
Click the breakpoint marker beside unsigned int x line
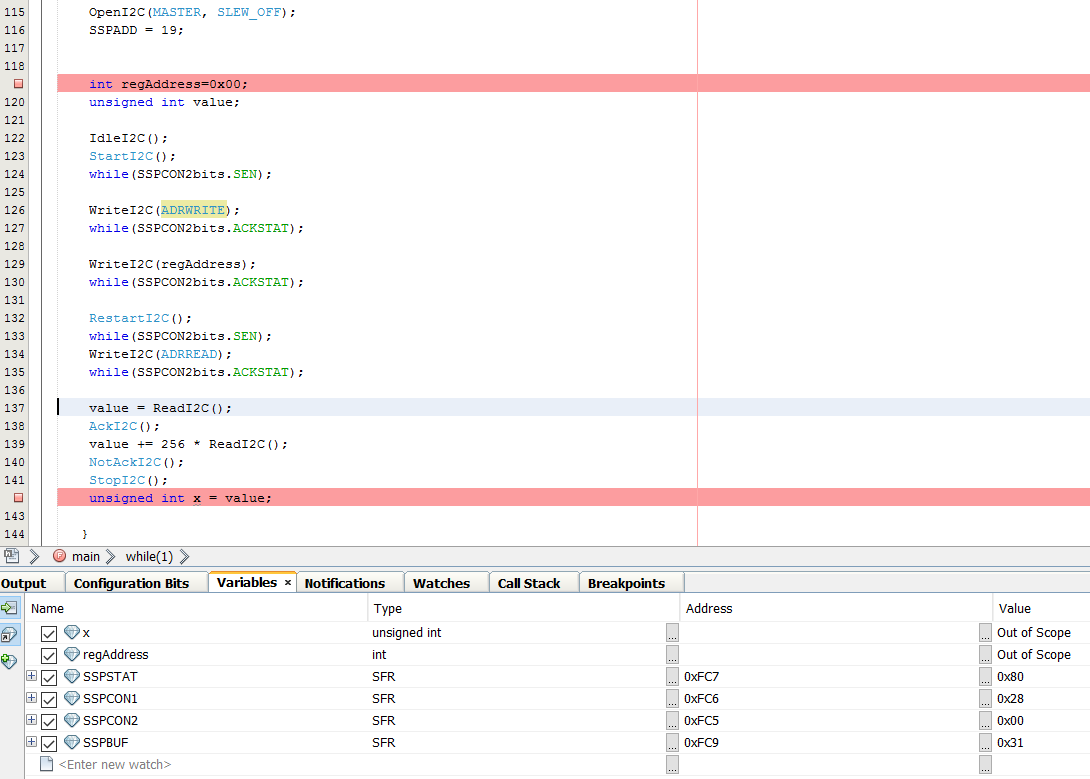pyautogui.click(x=19, y=498)
